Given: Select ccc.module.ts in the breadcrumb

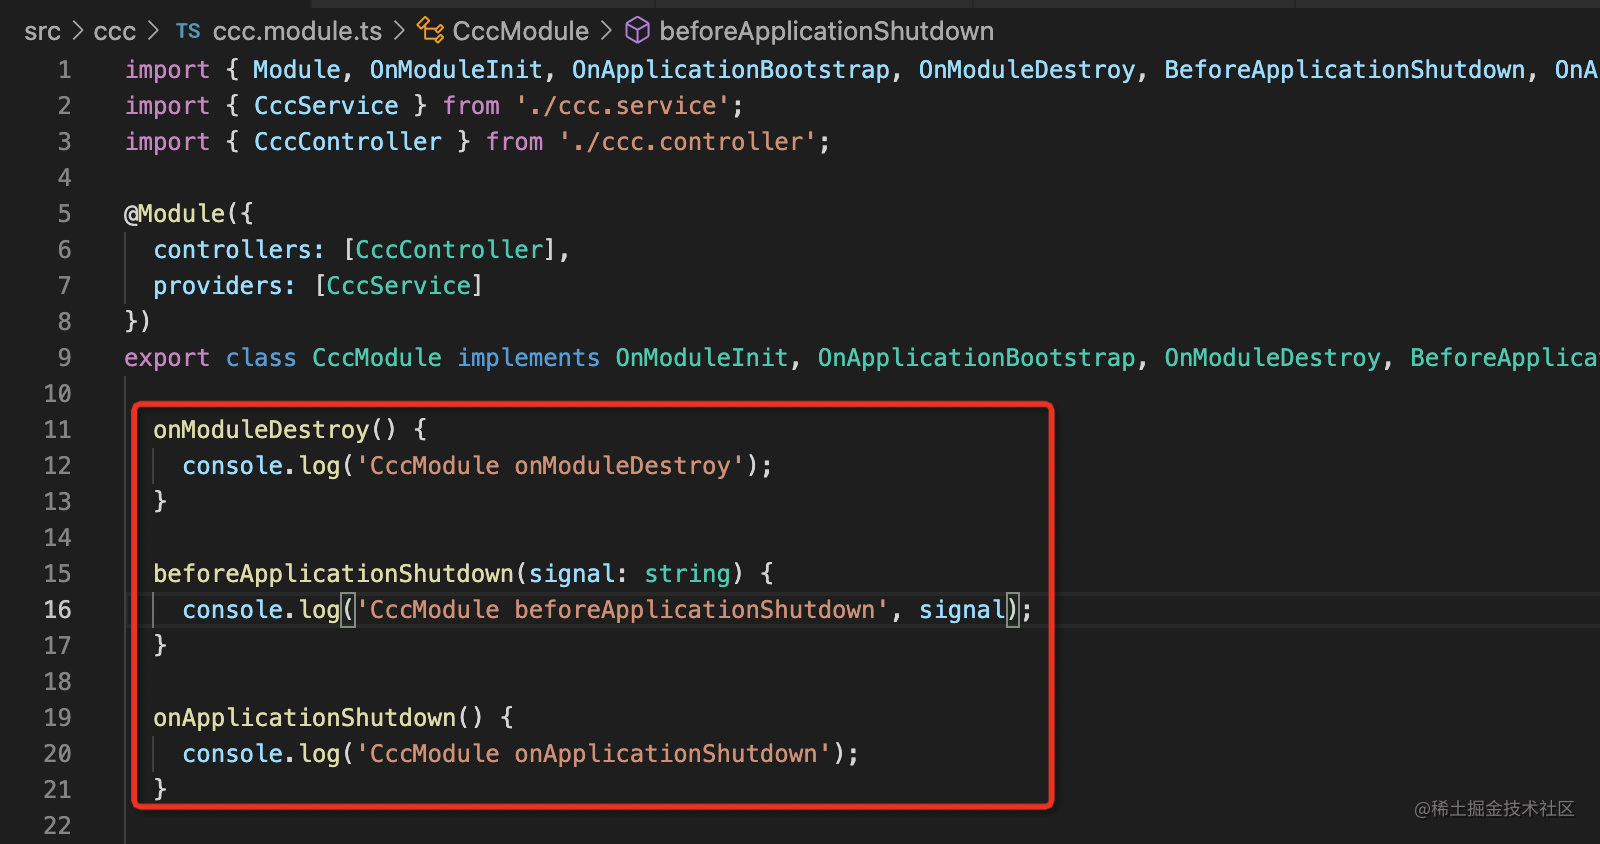Looking at the screenshot, I should [297, 31].
